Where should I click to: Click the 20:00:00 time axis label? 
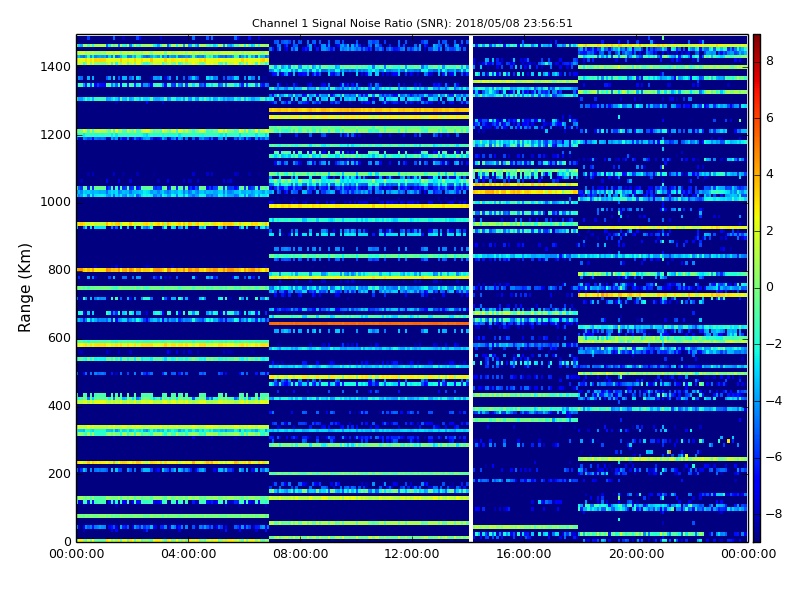[x=636, y=554]
